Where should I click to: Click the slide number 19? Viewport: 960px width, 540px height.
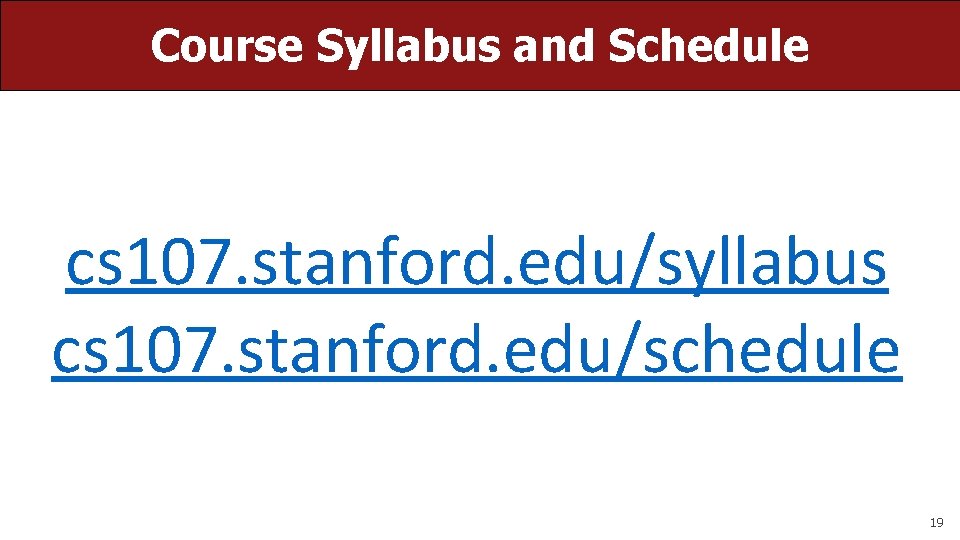936,522
